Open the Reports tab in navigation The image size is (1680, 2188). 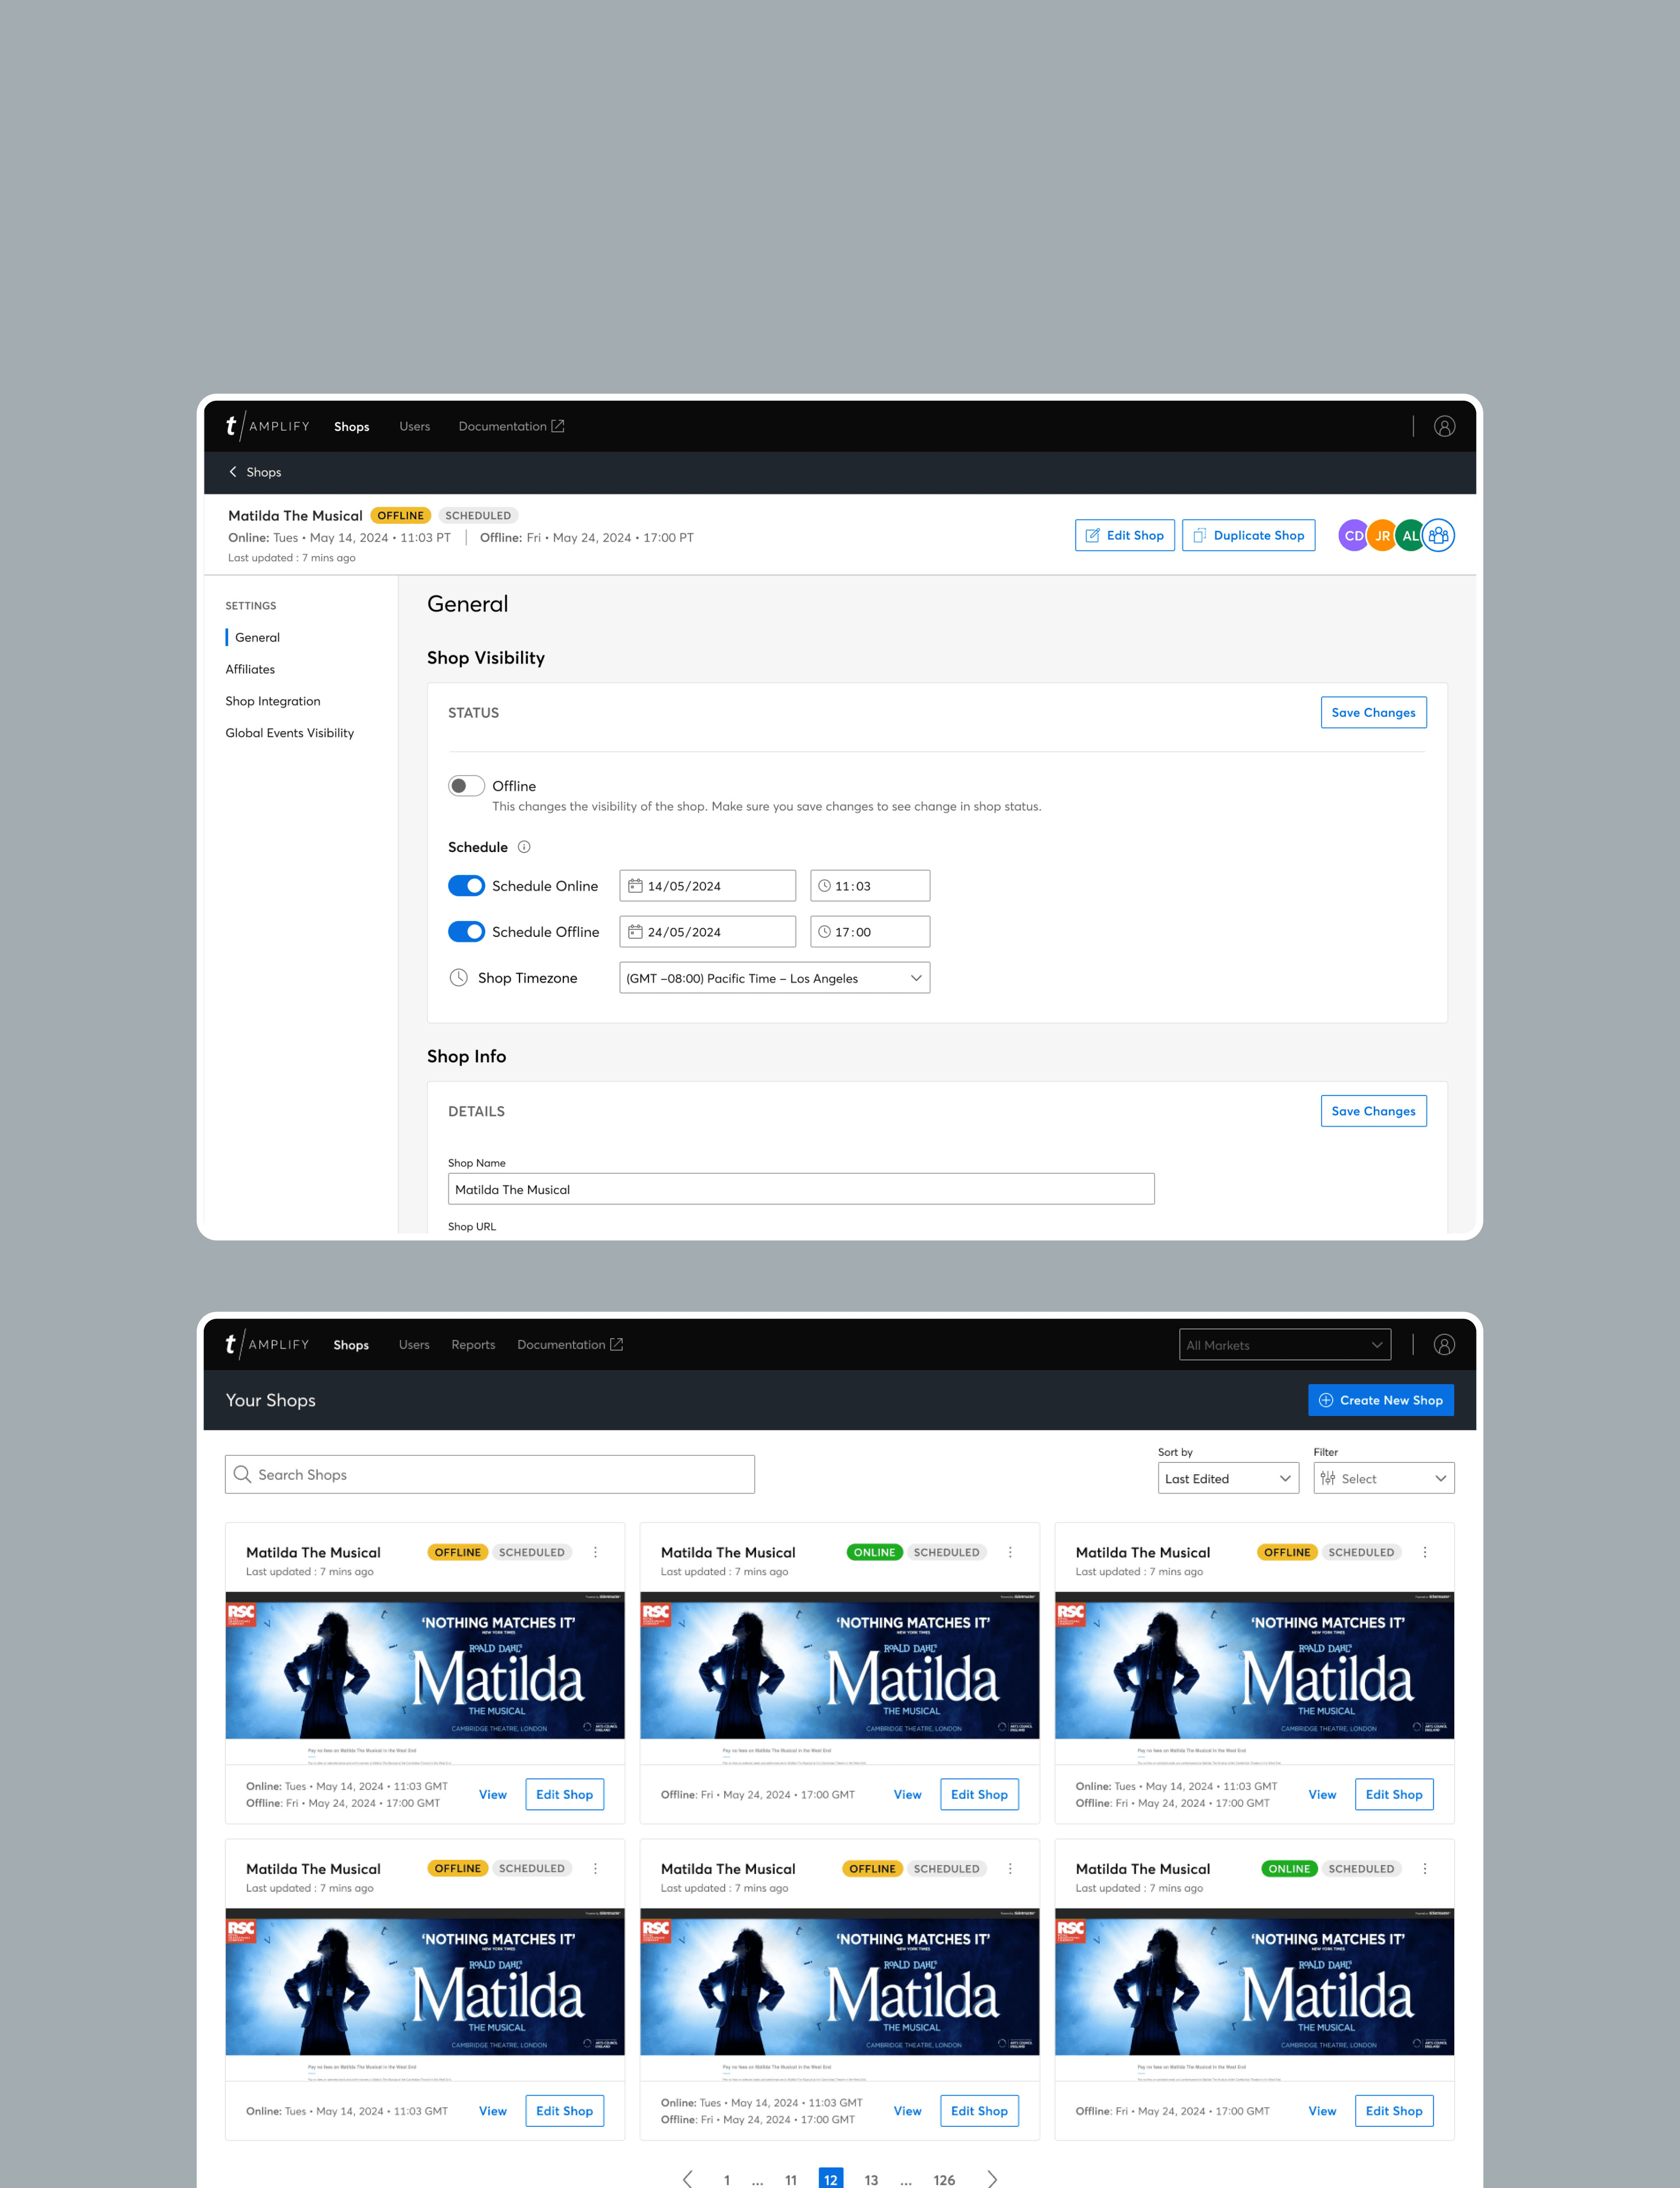click(473, 1345)
